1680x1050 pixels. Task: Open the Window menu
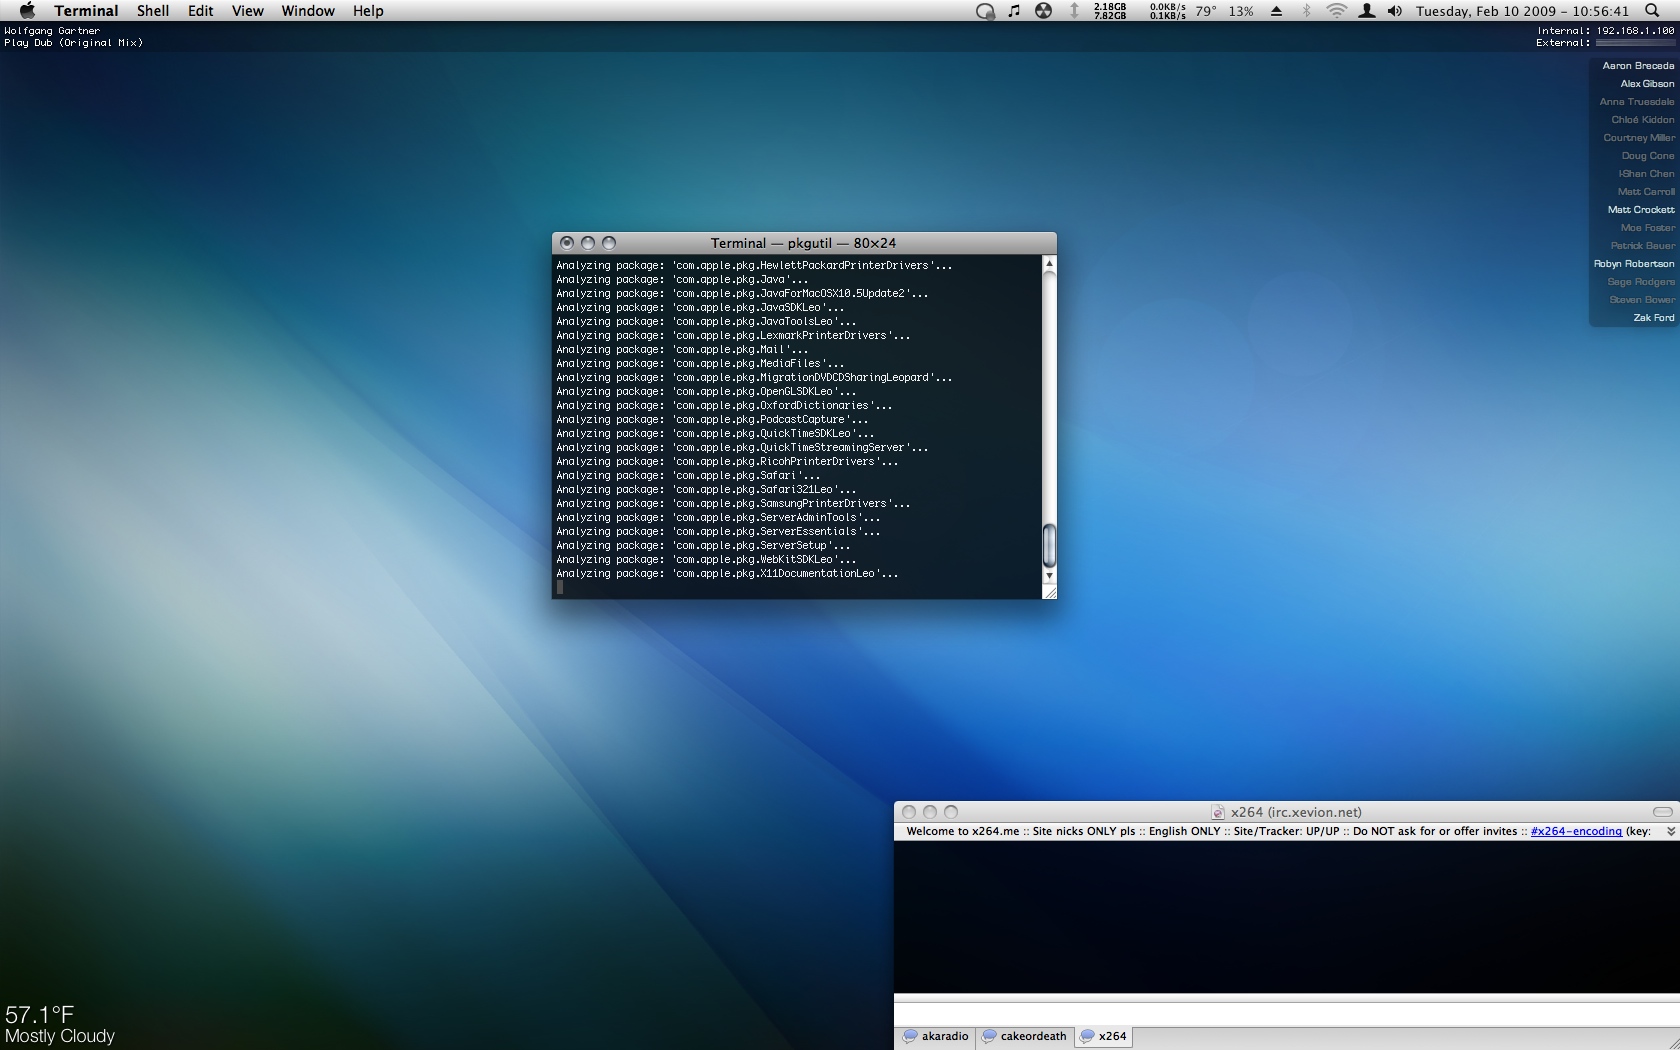[308, 11]
